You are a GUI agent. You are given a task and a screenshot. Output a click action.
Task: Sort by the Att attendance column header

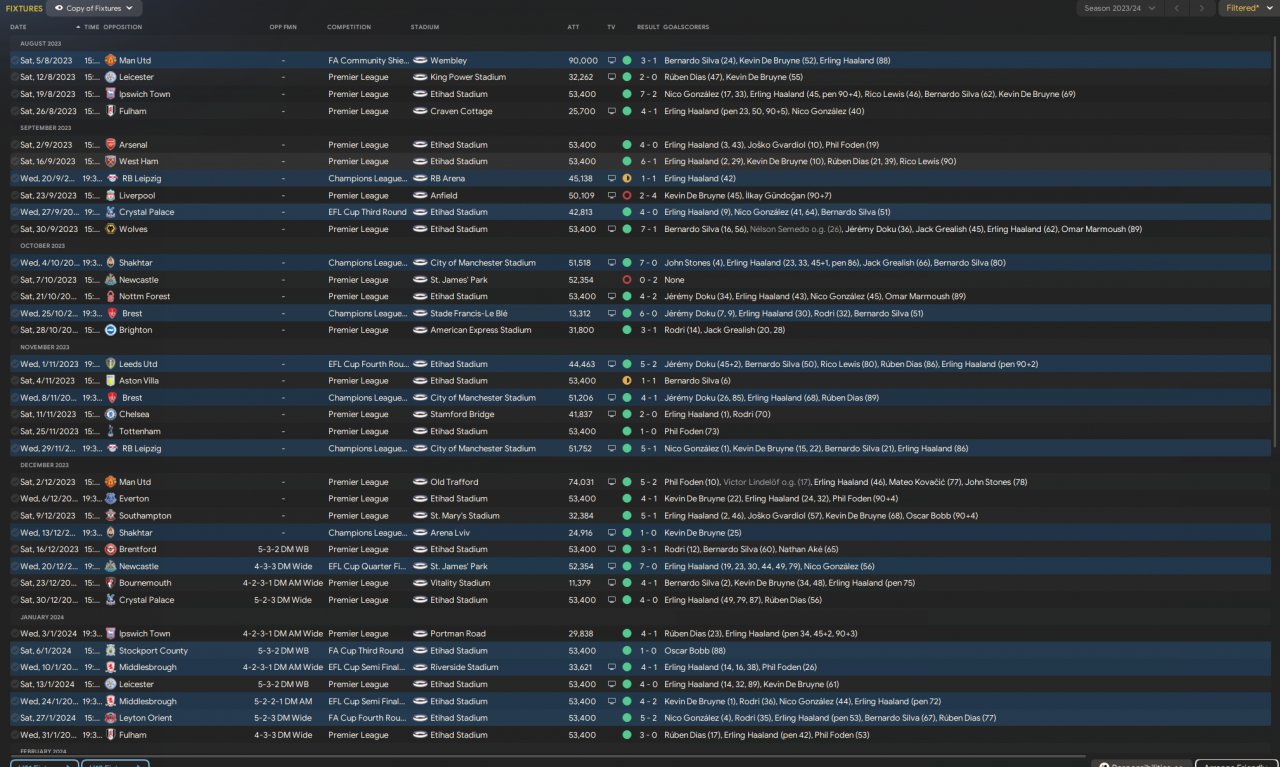coord(573,27)
